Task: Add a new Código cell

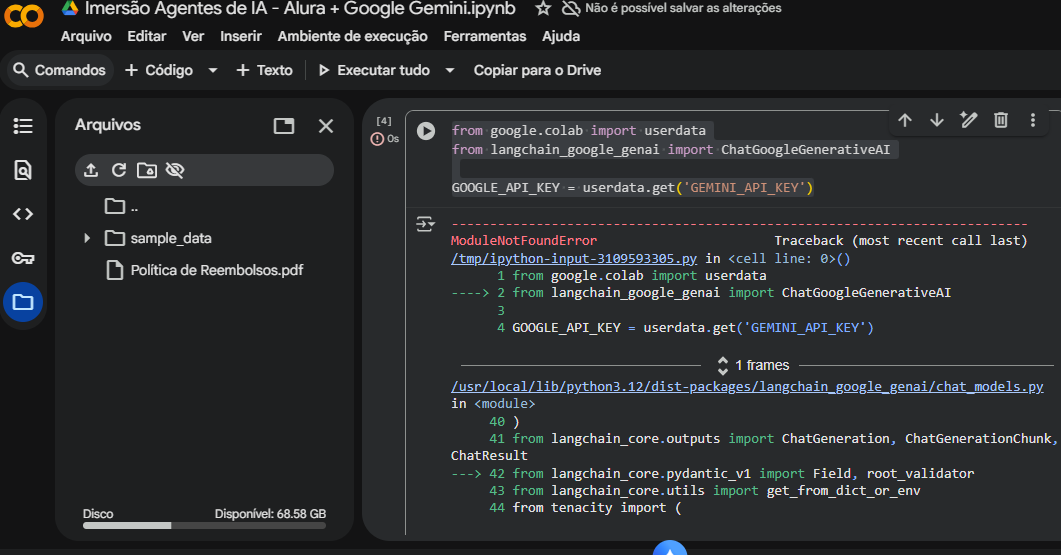Action: pyautogui.click(x=159, y=70)
